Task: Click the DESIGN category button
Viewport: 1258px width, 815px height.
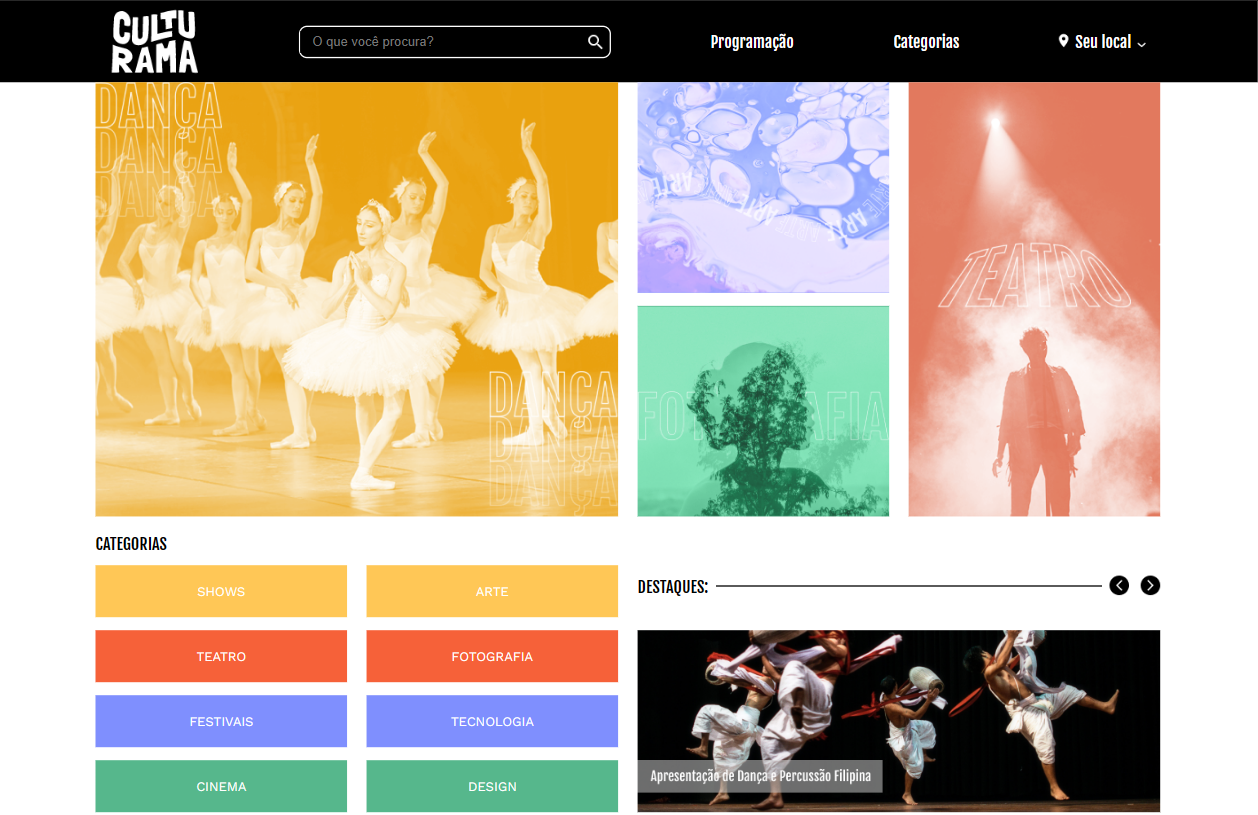Action: click(x=492, y=786)
